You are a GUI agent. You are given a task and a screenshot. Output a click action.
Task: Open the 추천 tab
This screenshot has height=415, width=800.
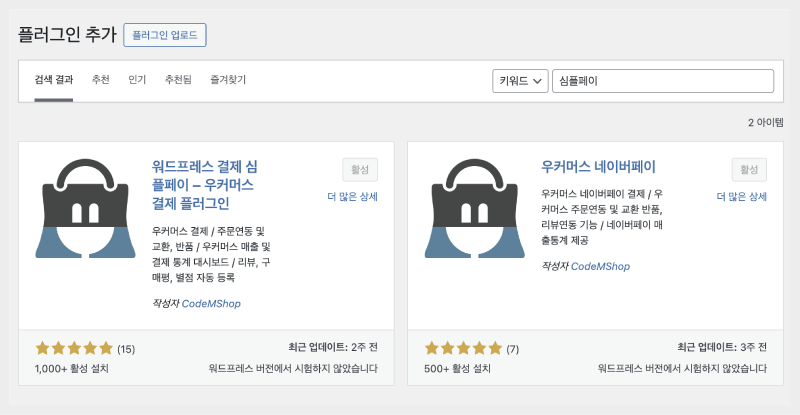101,80
